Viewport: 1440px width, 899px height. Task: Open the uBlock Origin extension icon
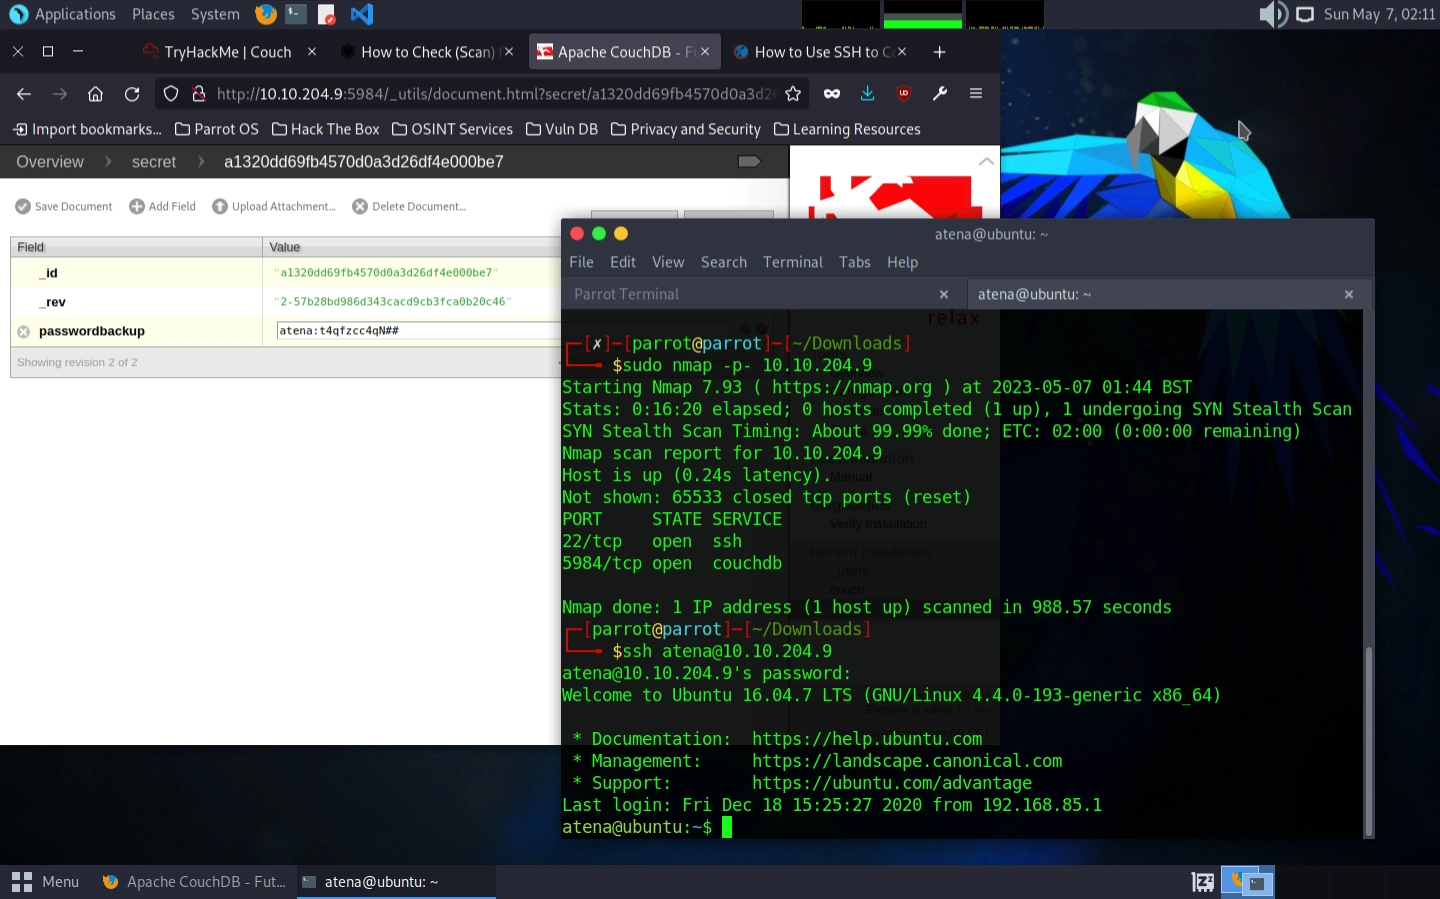(904, 94)
